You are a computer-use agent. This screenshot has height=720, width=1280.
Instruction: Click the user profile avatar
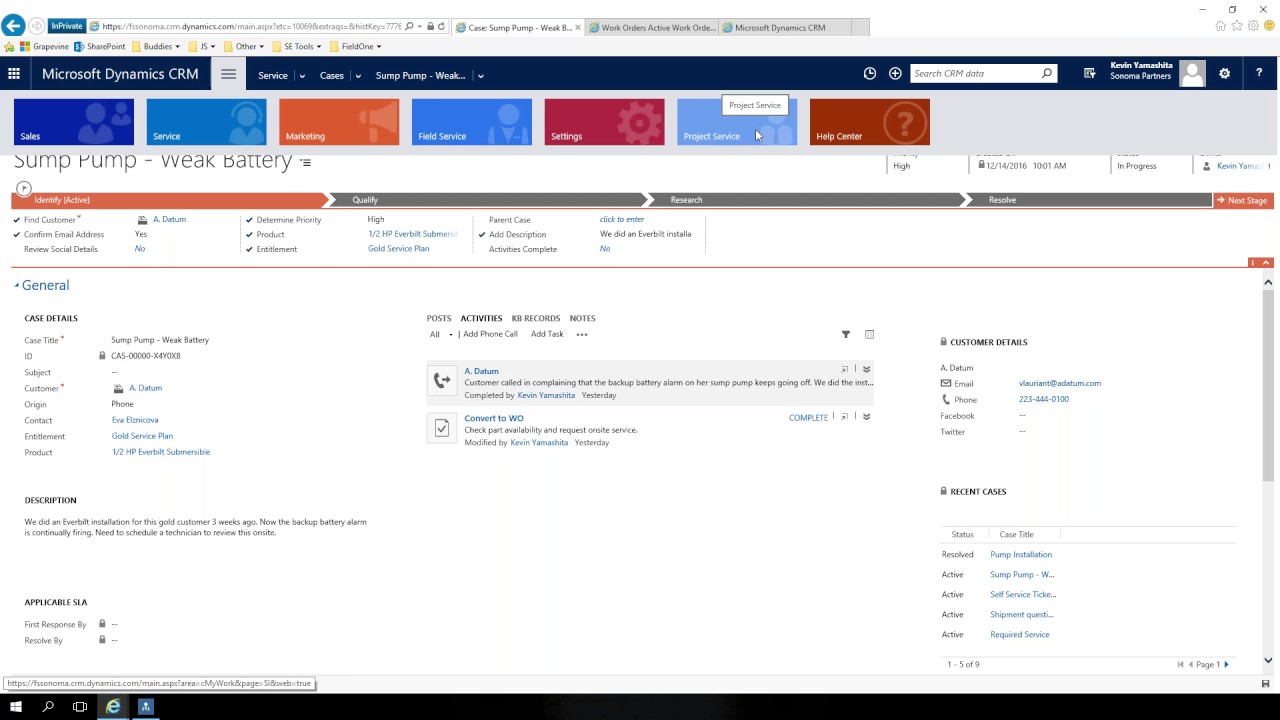[1192, 73]
